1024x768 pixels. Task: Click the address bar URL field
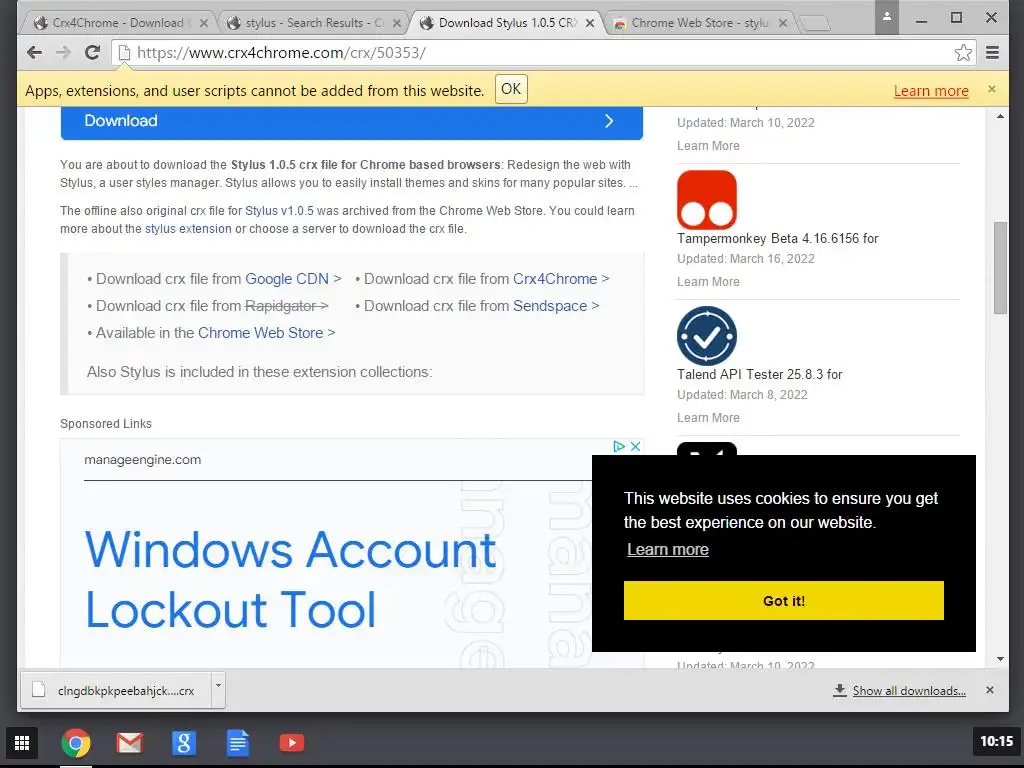[x=542, y=53]
